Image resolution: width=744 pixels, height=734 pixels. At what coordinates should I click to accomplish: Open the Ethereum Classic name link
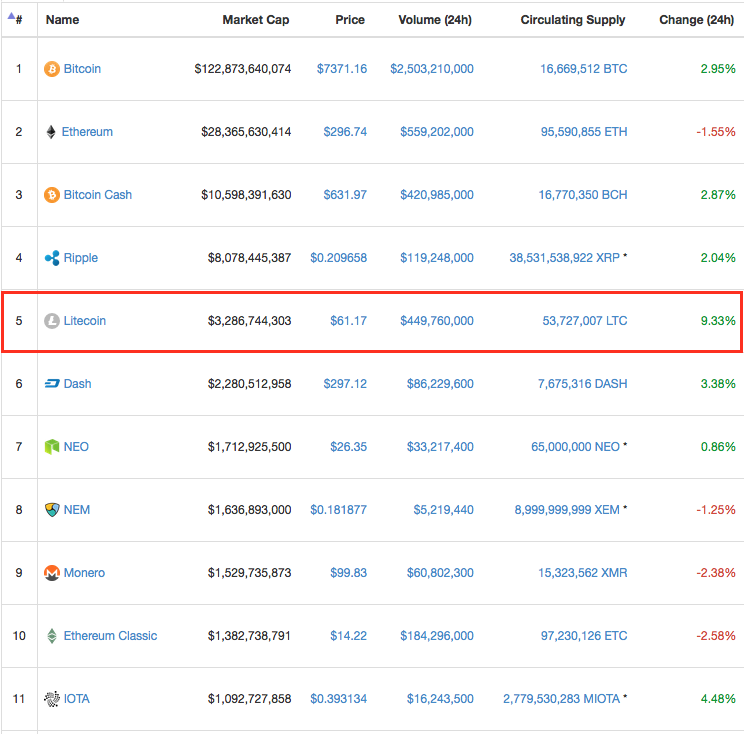click(110, 636)
